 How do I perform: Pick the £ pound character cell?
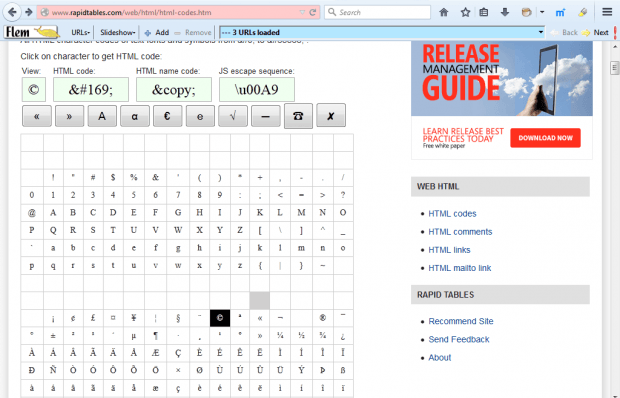pyautogui.click(x=93, y=318)
